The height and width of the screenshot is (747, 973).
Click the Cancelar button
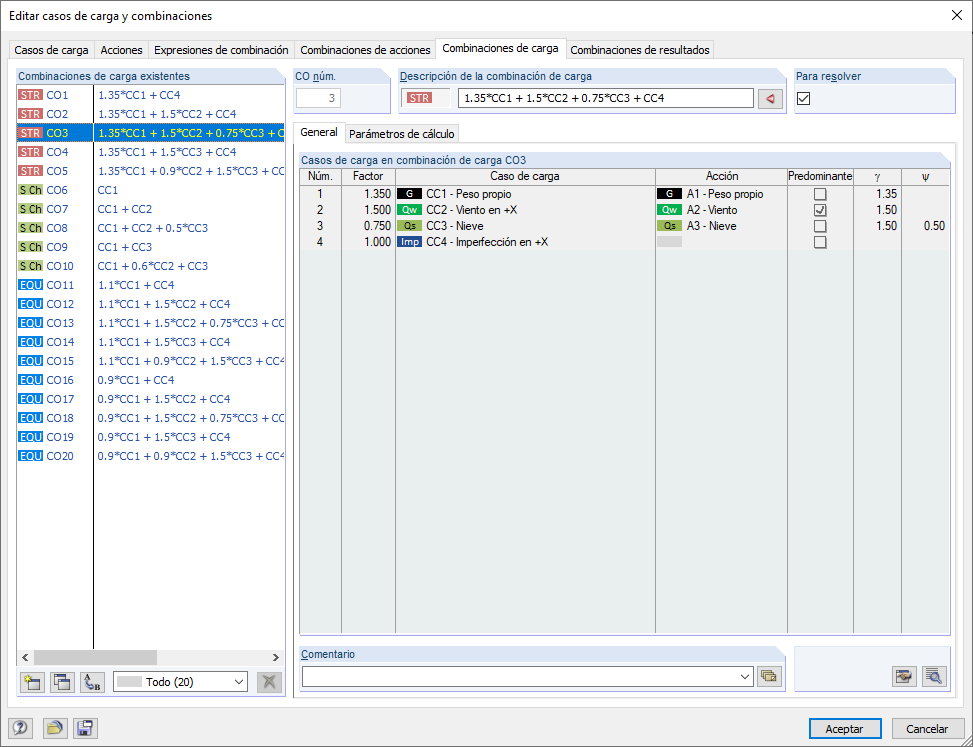tap(927, 729)
